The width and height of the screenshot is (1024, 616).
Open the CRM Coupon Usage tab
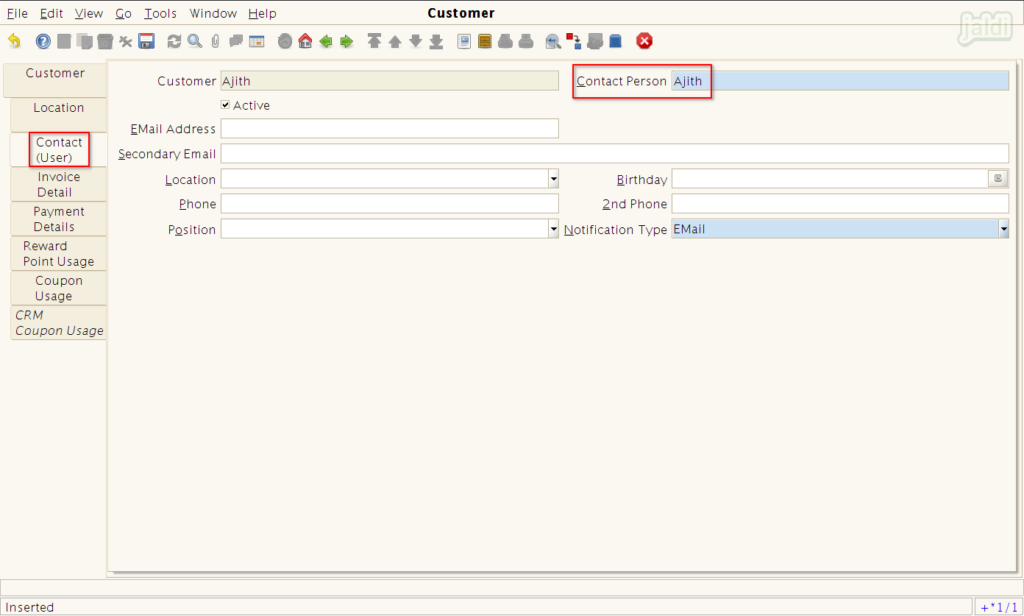(x=59, y=323)
